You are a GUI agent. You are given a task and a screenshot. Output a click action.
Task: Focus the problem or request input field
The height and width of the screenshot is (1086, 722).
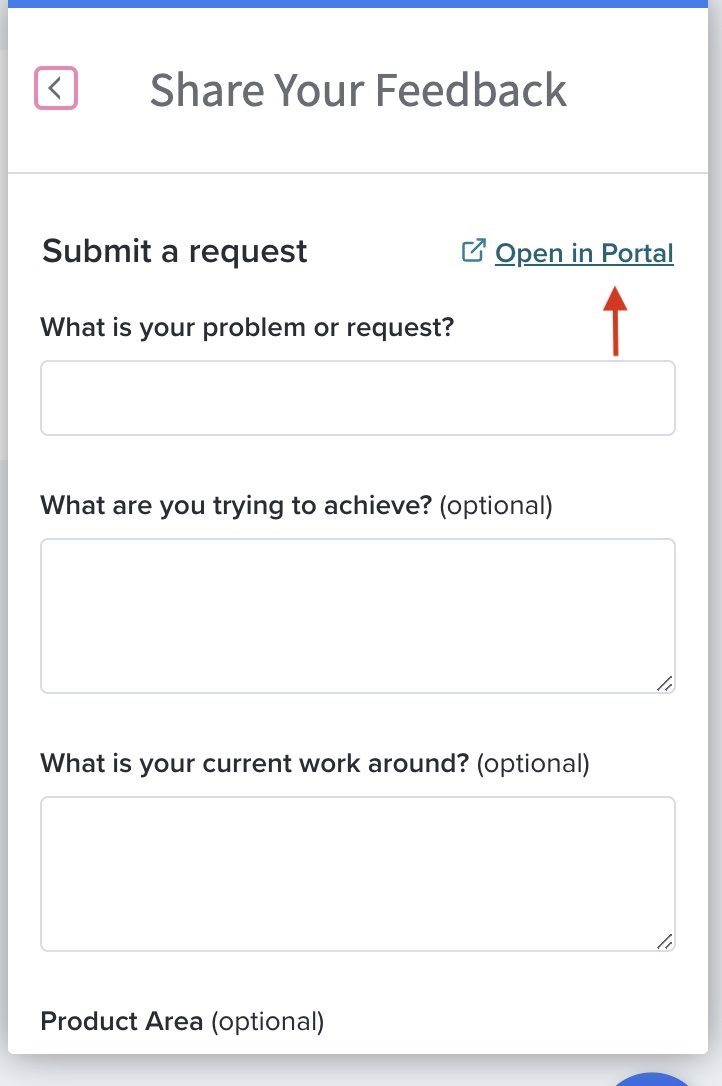click(358, 398)
